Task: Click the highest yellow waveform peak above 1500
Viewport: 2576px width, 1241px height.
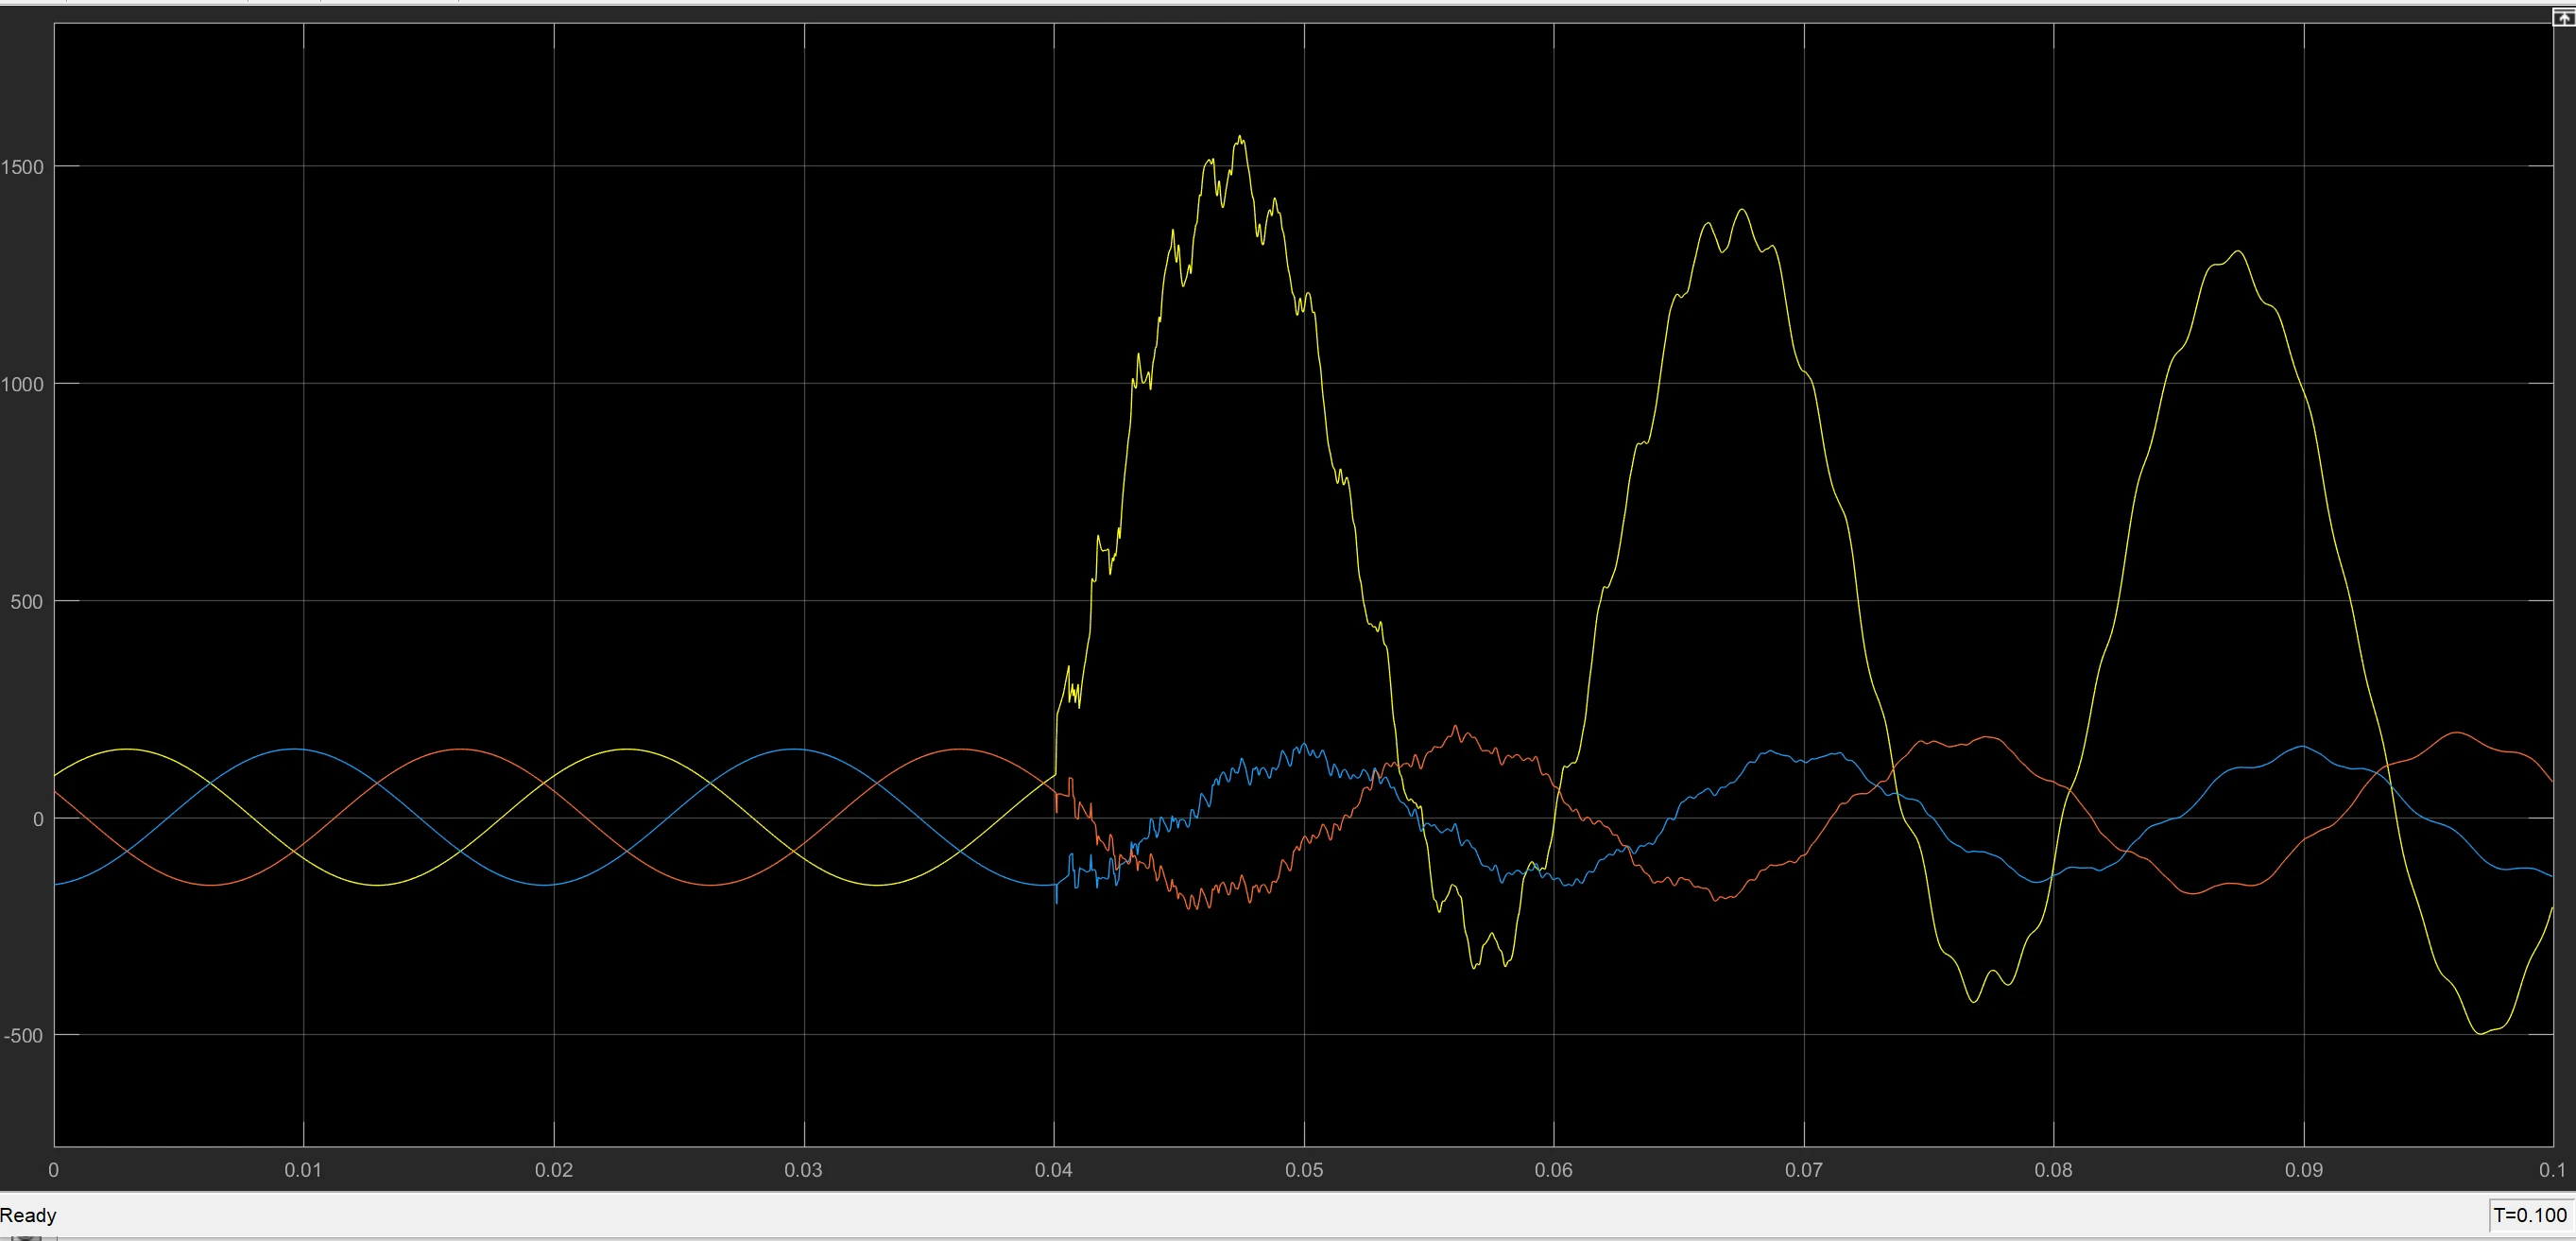Action: point(1241,138)
